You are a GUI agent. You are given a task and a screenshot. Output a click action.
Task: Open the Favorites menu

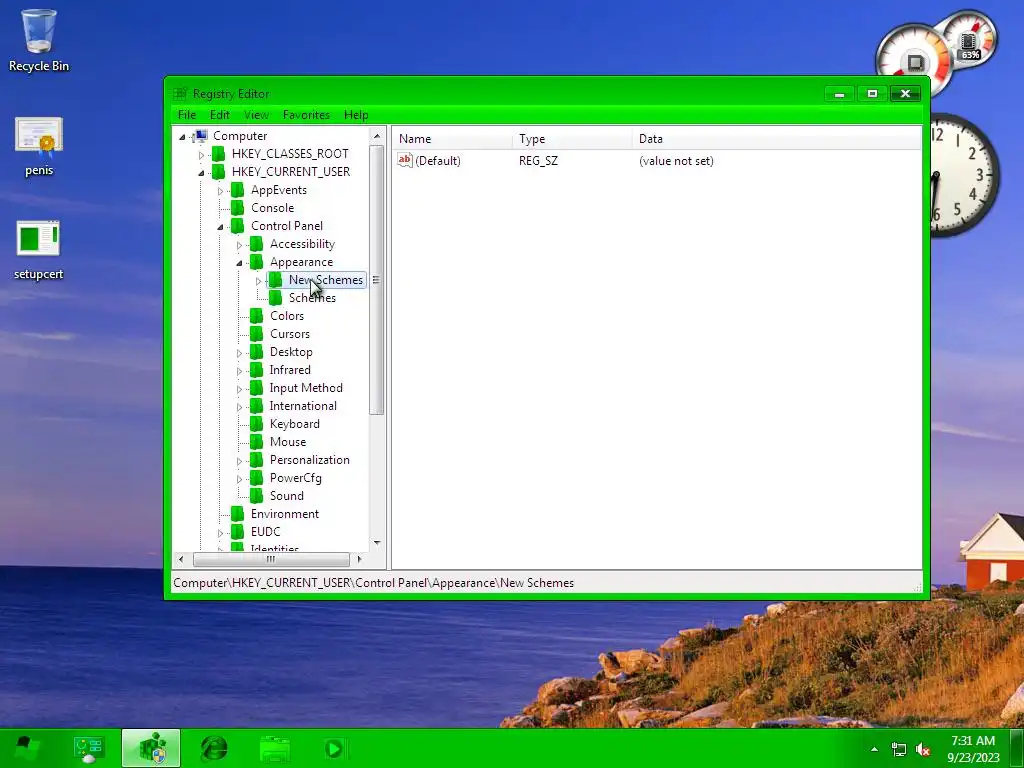click(306, 115)
